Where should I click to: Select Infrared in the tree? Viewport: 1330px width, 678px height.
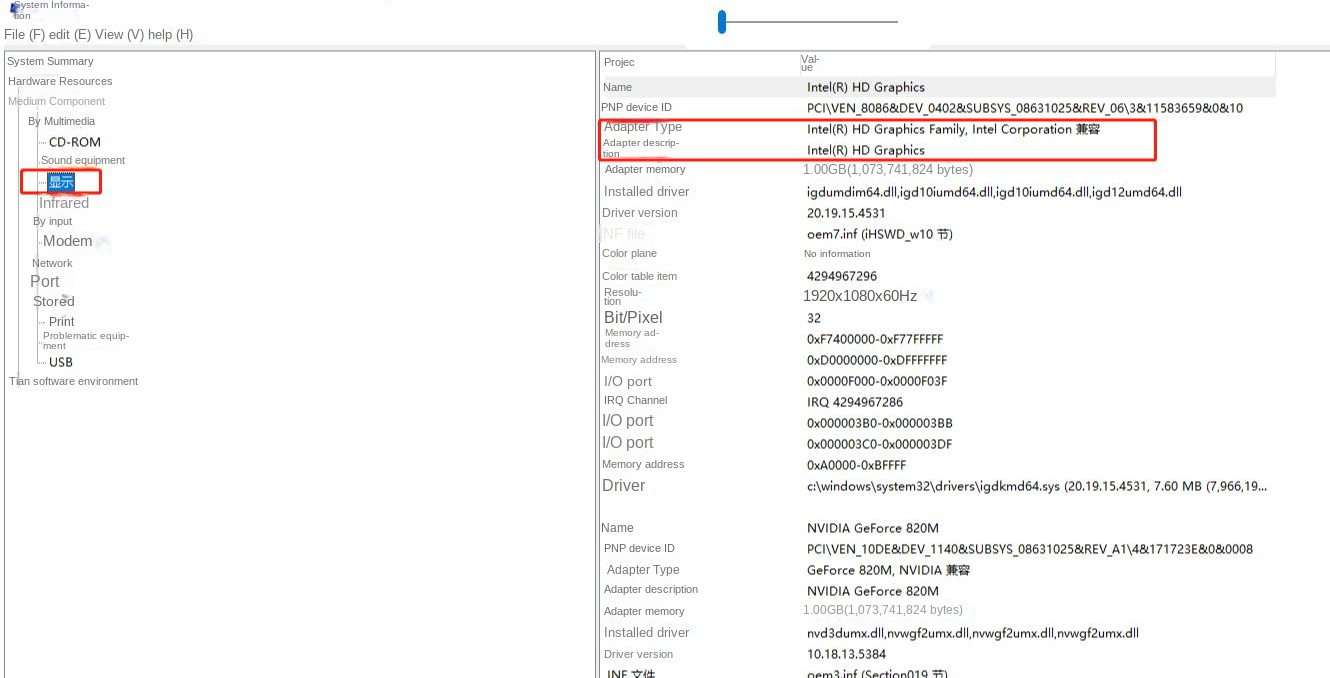pyautogui.click(x=64, y=203)
